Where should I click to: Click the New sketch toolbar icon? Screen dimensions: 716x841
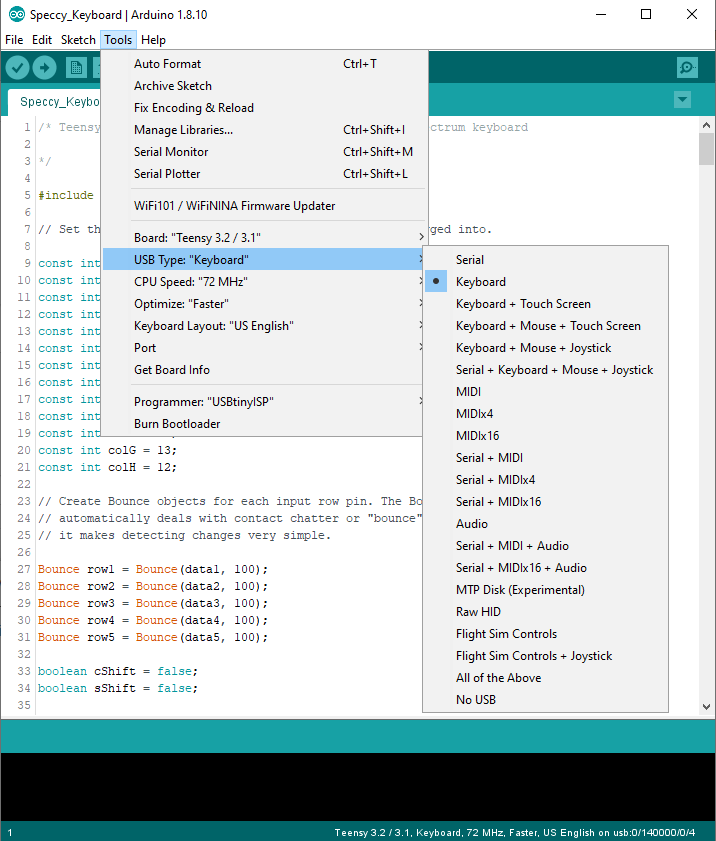(76, 68)
